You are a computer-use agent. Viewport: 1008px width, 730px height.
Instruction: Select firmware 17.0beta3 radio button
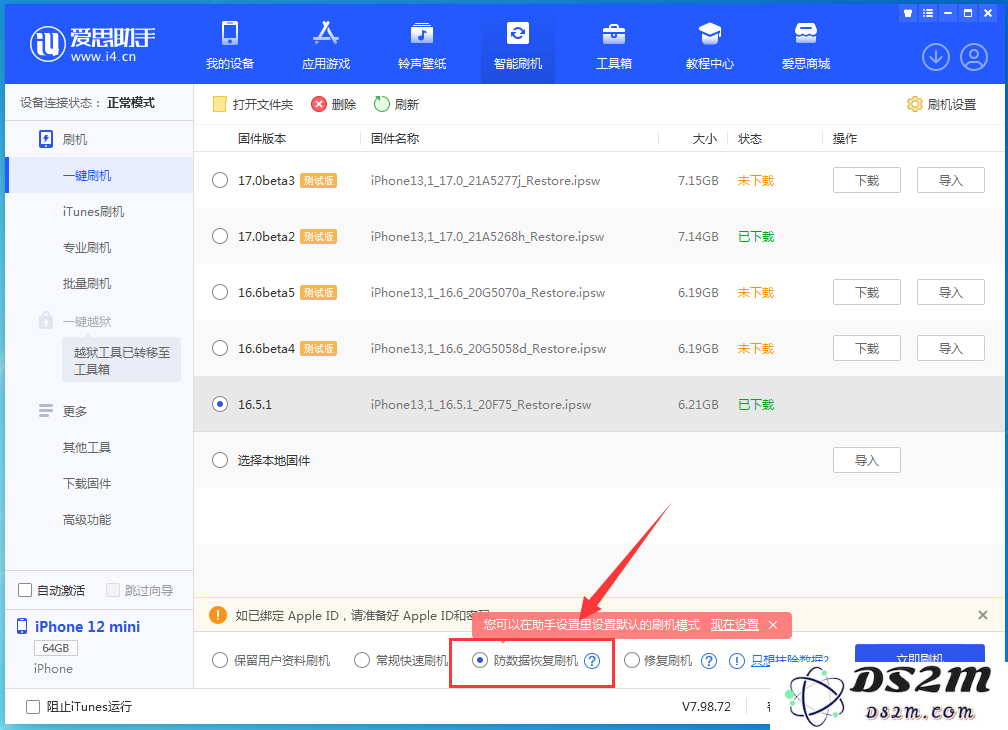(220, 180)
